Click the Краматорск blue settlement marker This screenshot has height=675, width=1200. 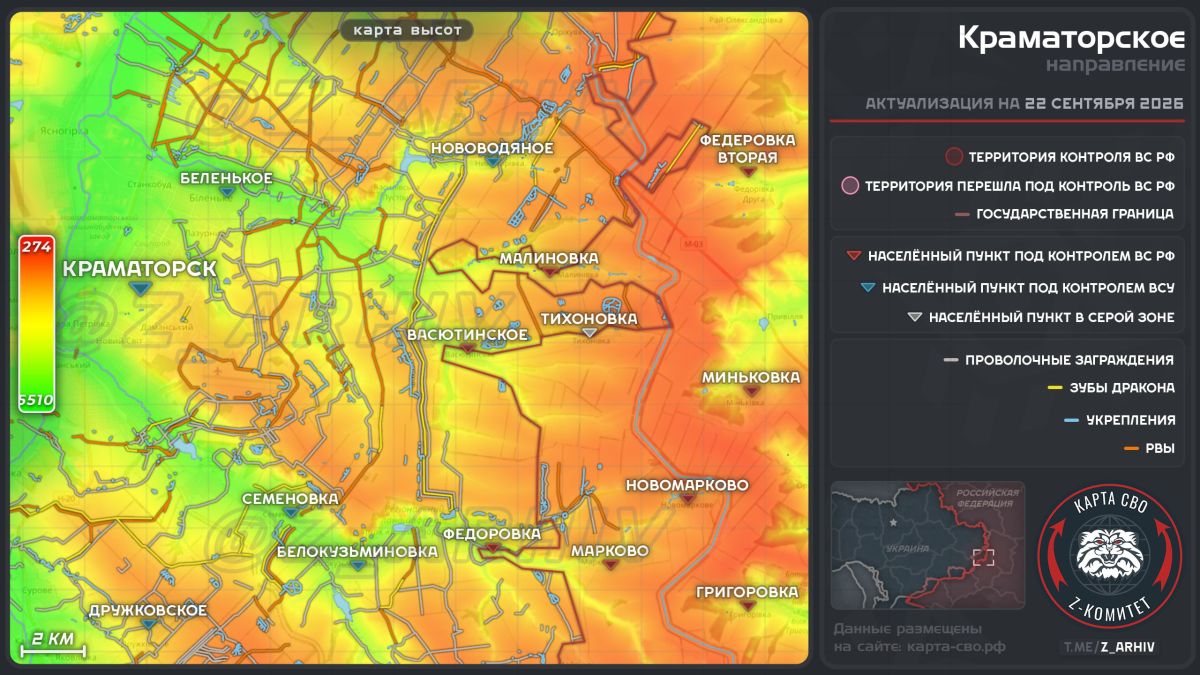[x=141, y=287]
